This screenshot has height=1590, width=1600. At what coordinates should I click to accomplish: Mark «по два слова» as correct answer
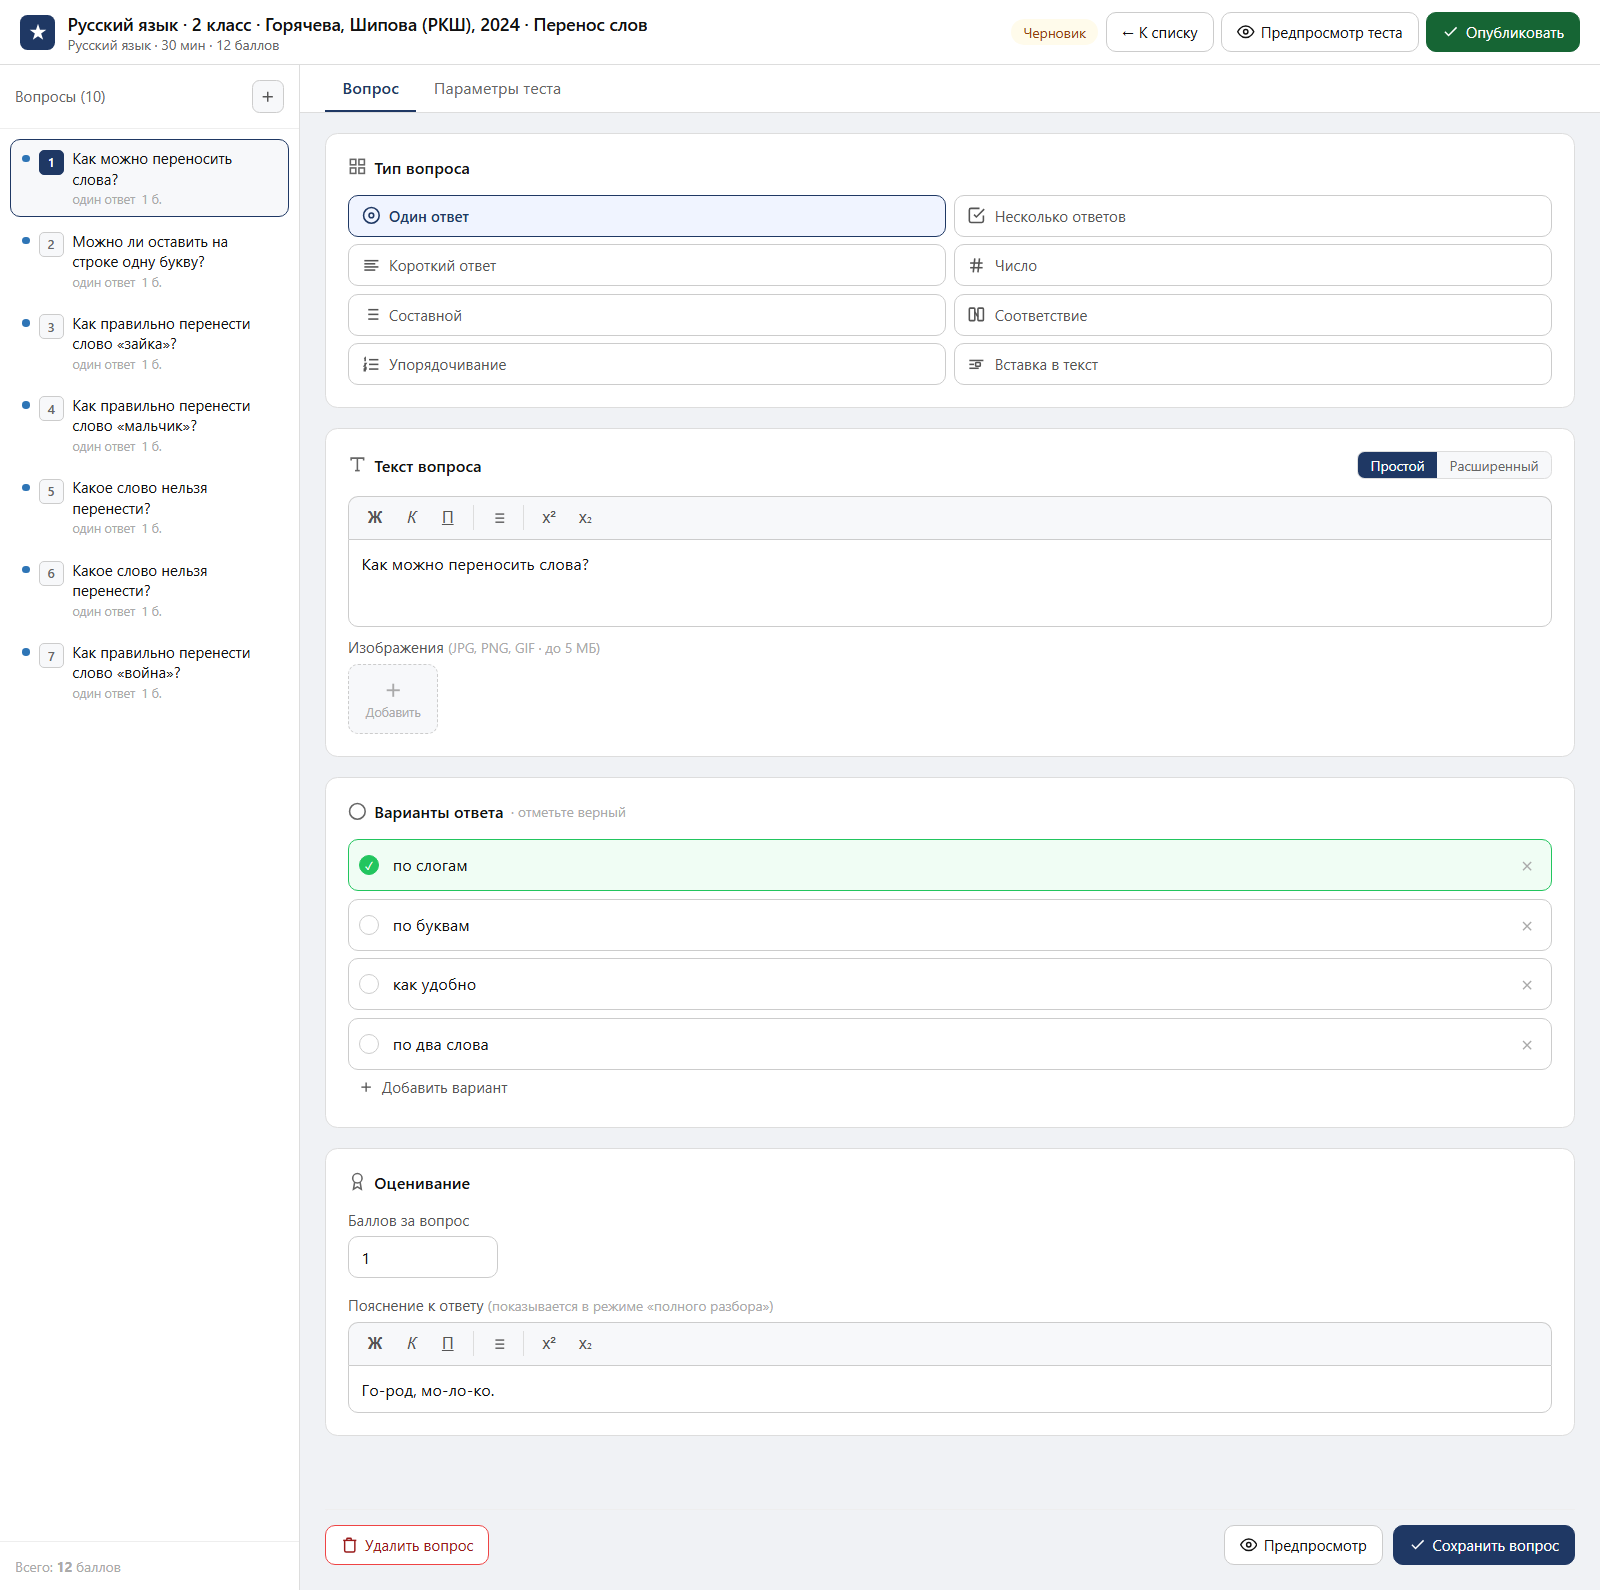[369, 1045]
